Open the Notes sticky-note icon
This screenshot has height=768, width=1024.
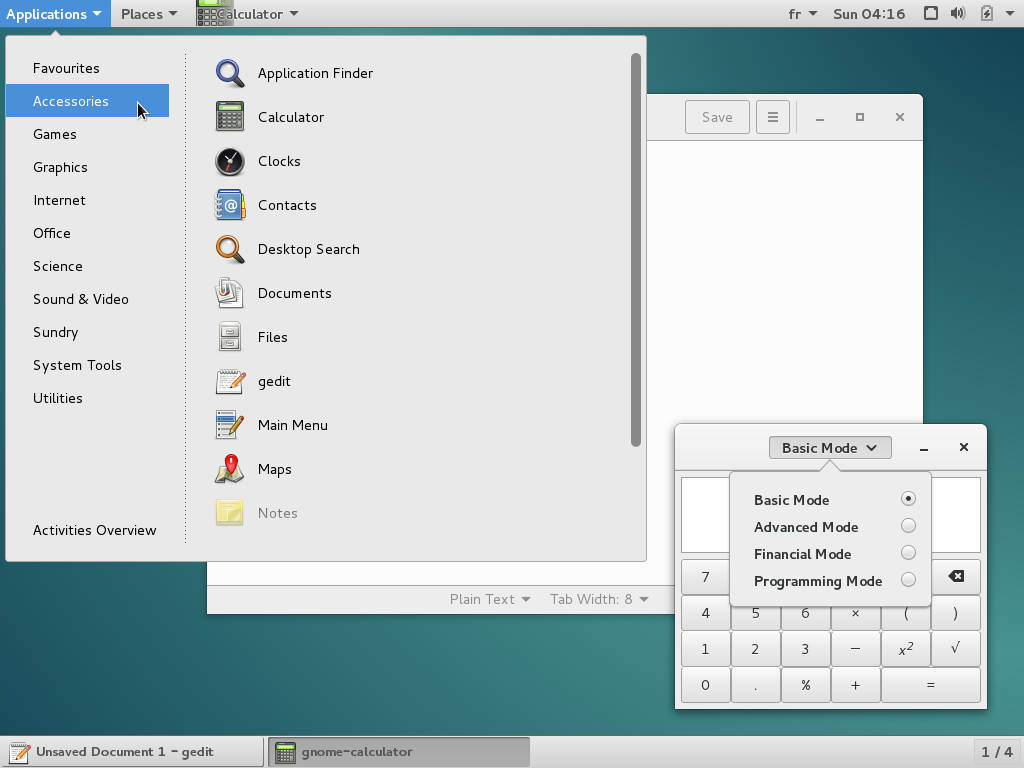point(230,513)
